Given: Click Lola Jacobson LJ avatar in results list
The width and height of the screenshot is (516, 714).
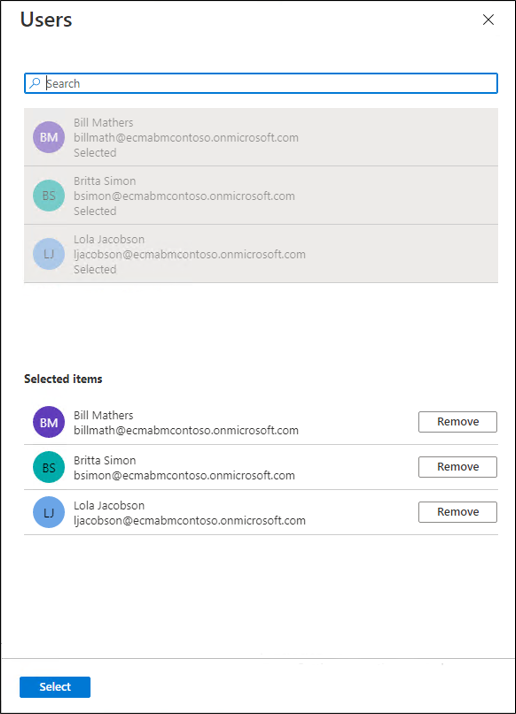Looking at the screenshot, I should tap(49, 254).
